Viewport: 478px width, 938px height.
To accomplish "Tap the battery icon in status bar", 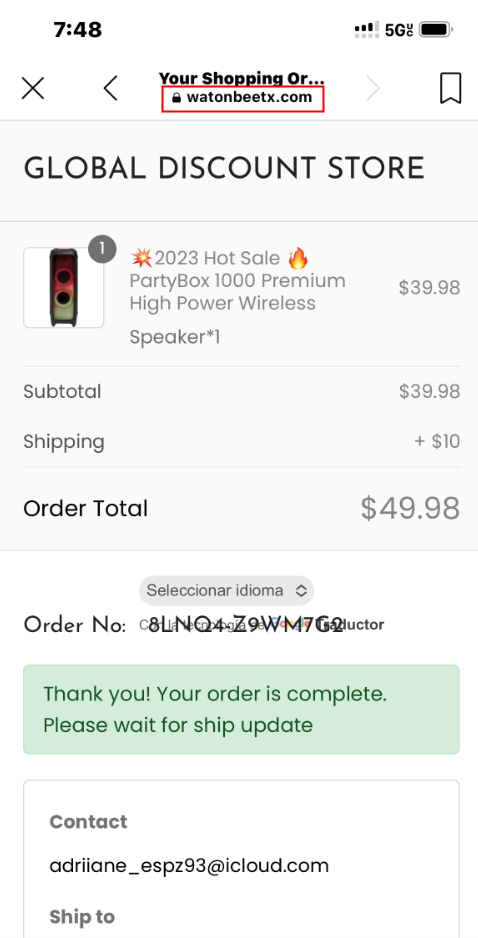I will tap(436, 29).
